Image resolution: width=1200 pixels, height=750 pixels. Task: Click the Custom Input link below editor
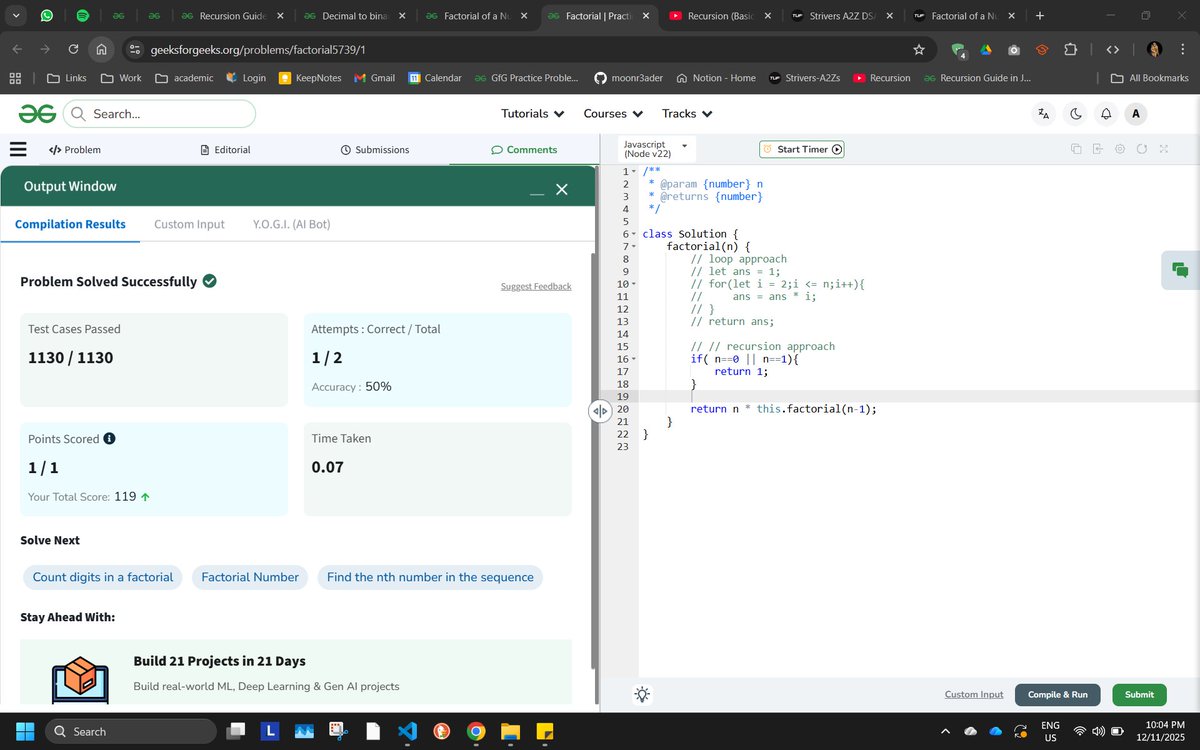974,694
